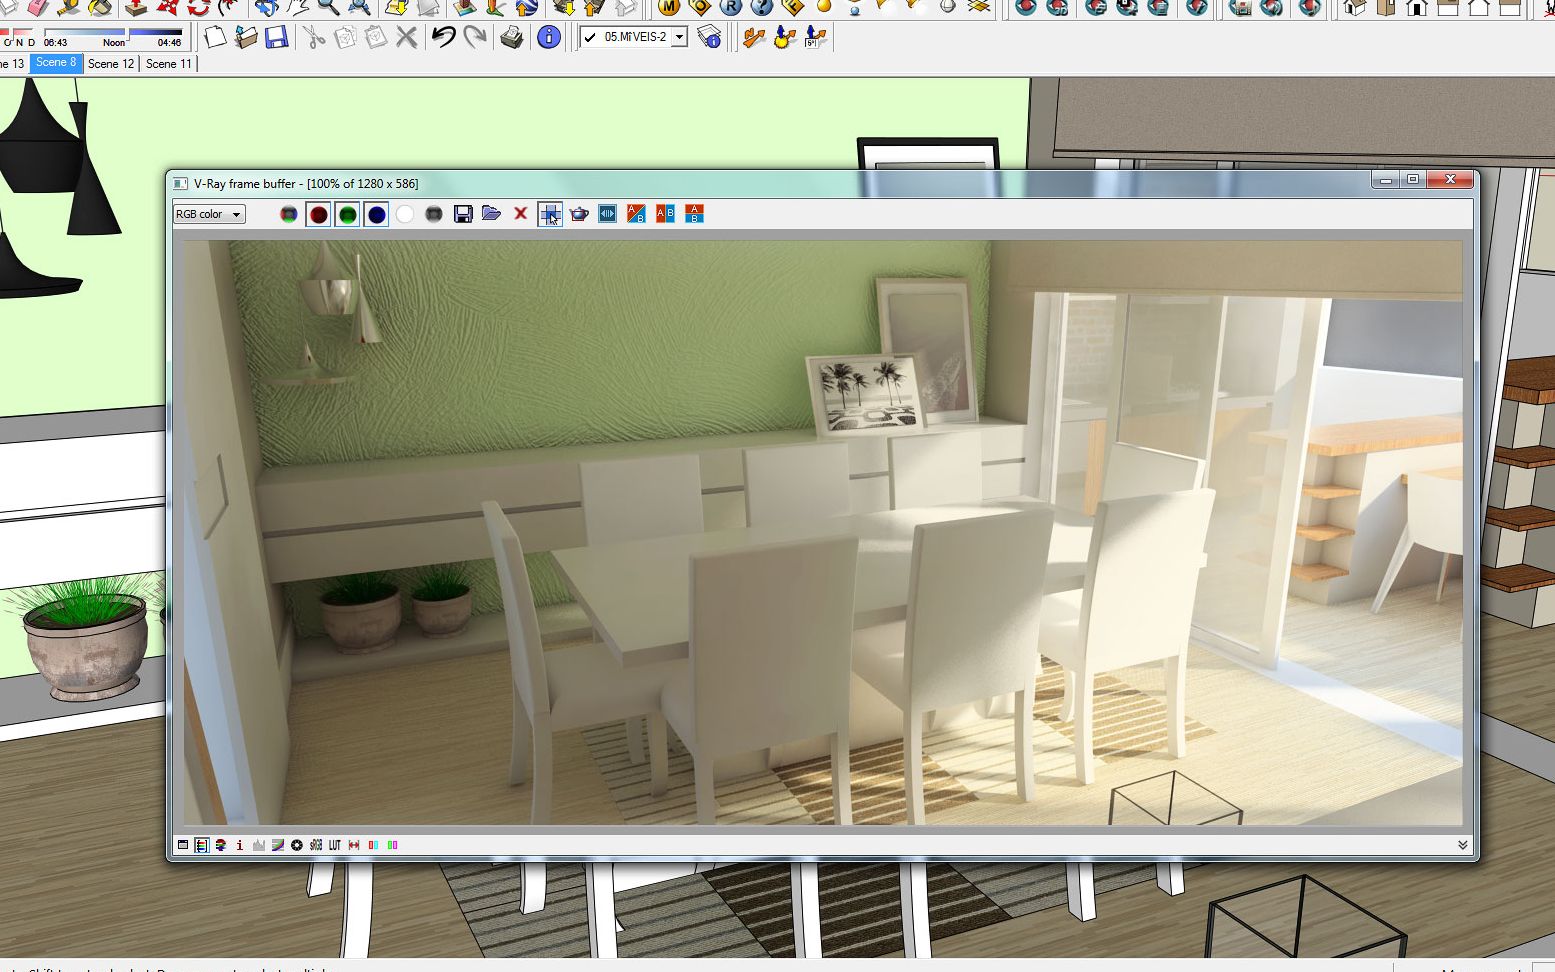Viewport: 1555px width, 972px height.
Task: Click Paste icon in standard toolbar
Action: pyautogui.click(x=376, y=37)
